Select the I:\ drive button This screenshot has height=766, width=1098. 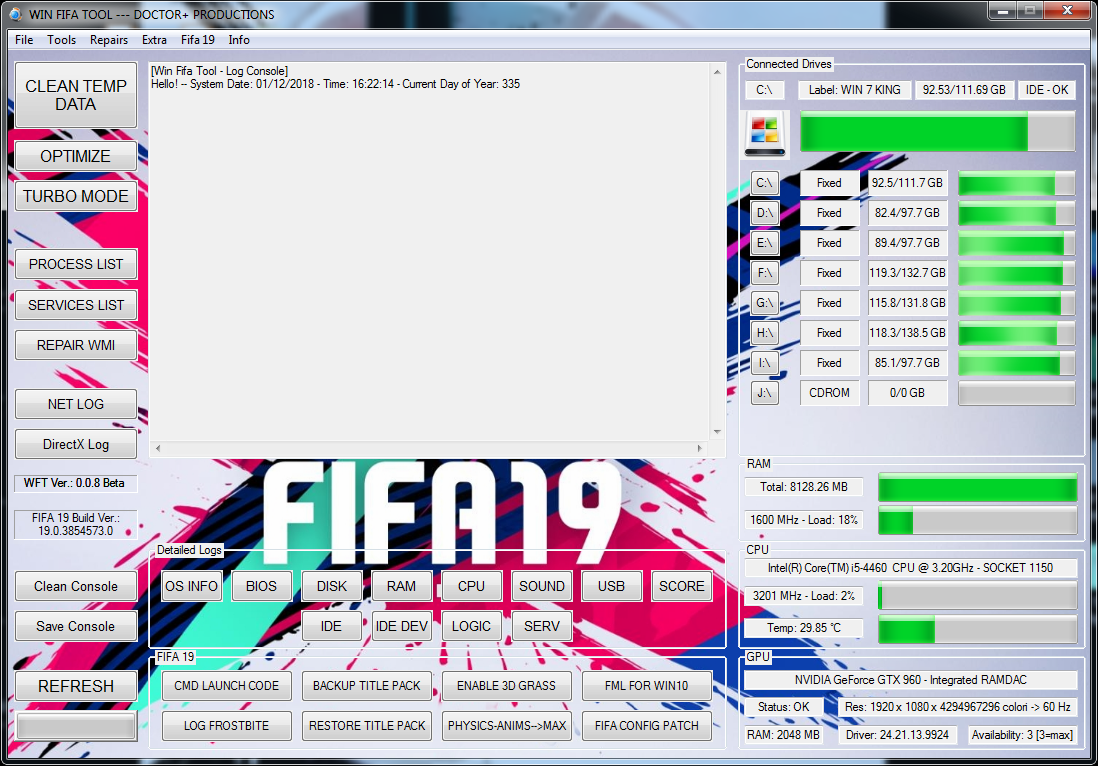pos(764,363)
